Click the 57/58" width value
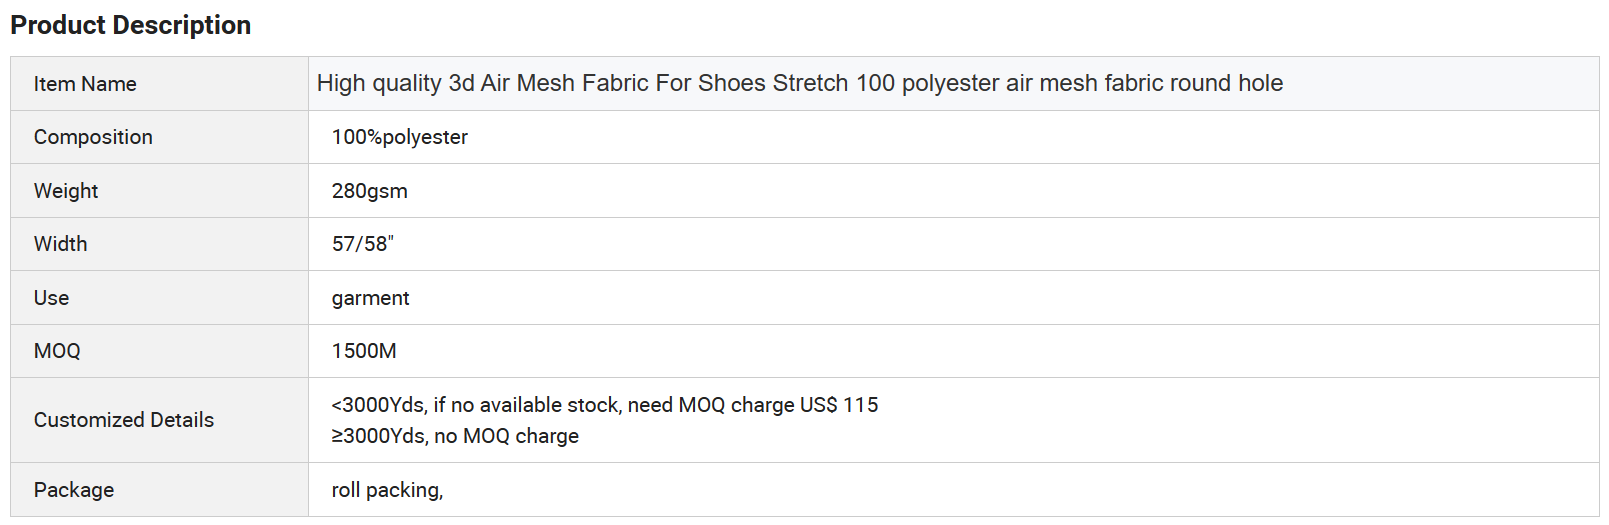 click(x=363, y=244)
